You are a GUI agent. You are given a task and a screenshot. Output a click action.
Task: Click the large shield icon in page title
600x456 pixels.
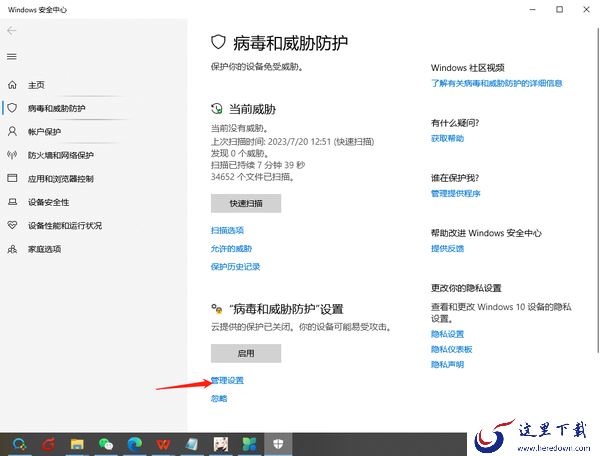click(x=218, y=42)
